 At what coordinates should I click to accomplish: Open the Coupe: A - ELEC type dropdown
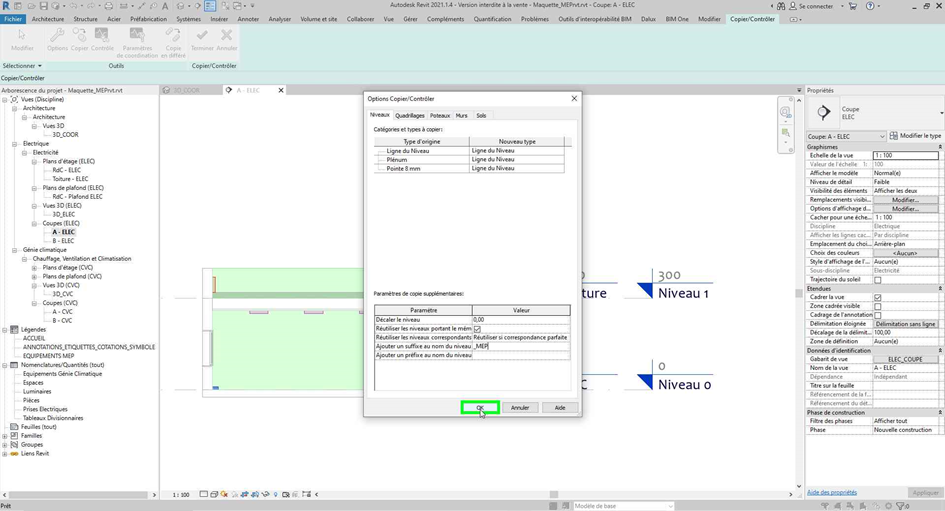(x=845, y=136)
